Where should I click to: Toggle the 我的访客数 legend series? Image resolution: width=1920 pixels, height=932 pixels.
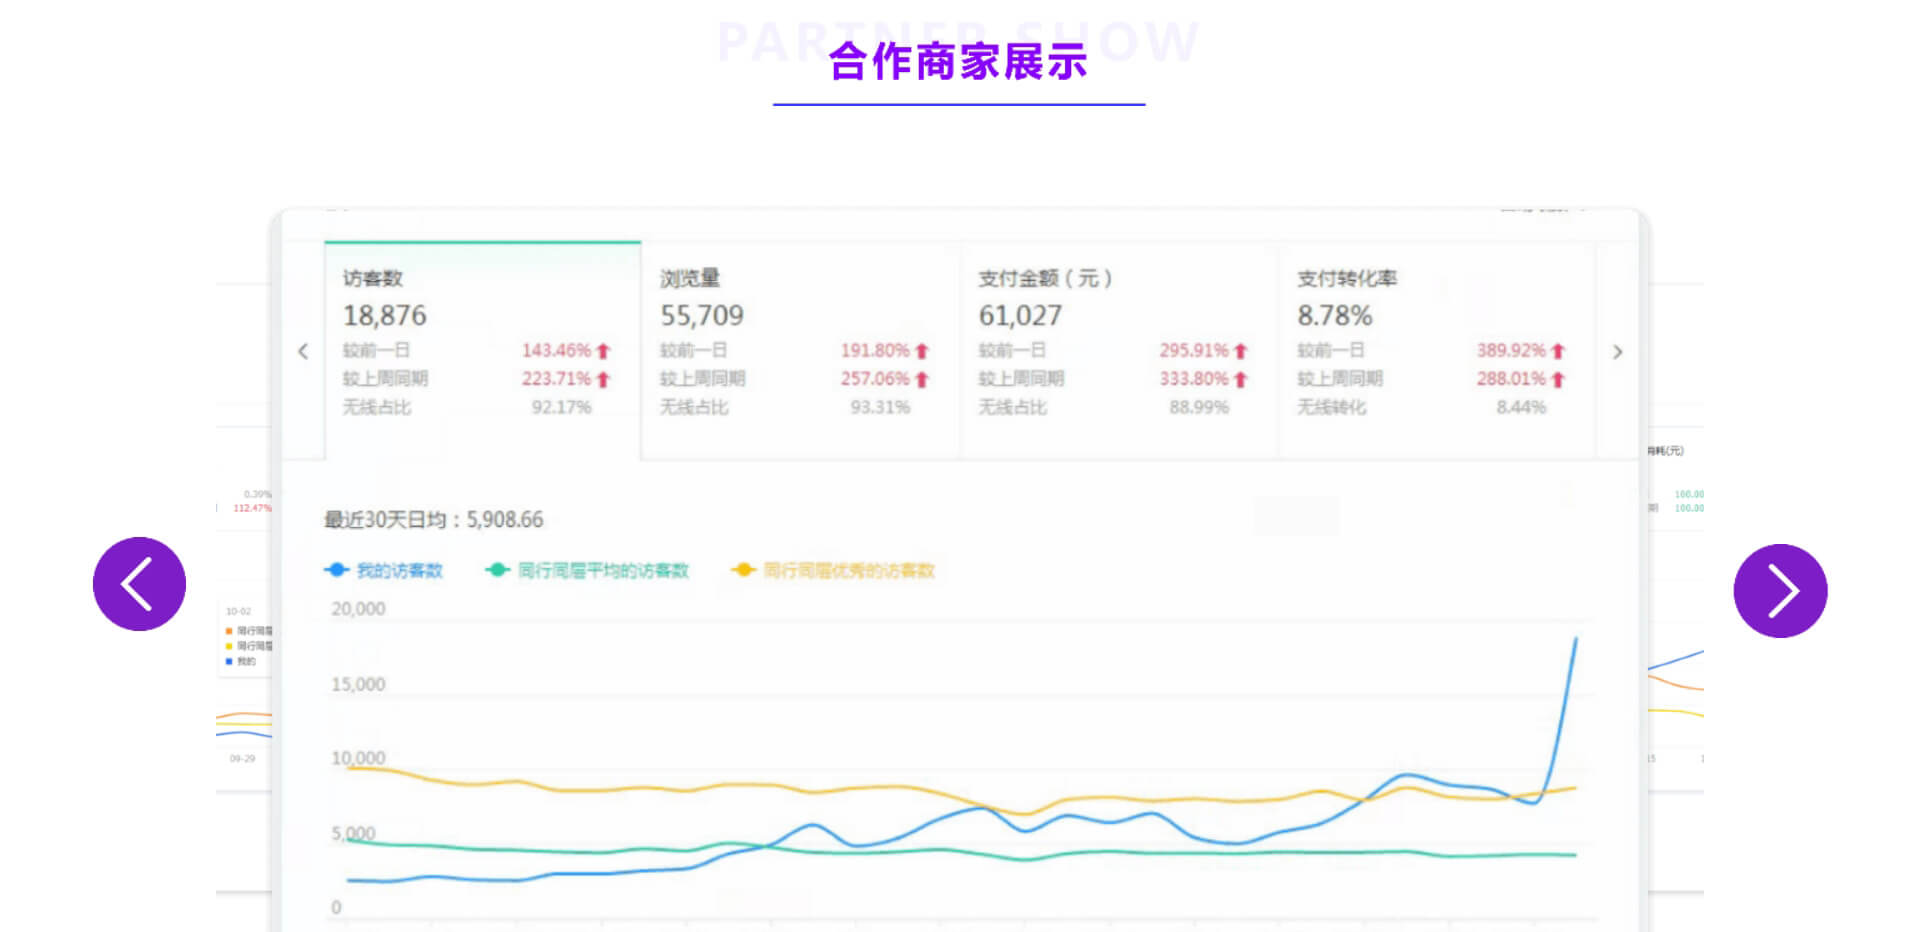point(384,570)
